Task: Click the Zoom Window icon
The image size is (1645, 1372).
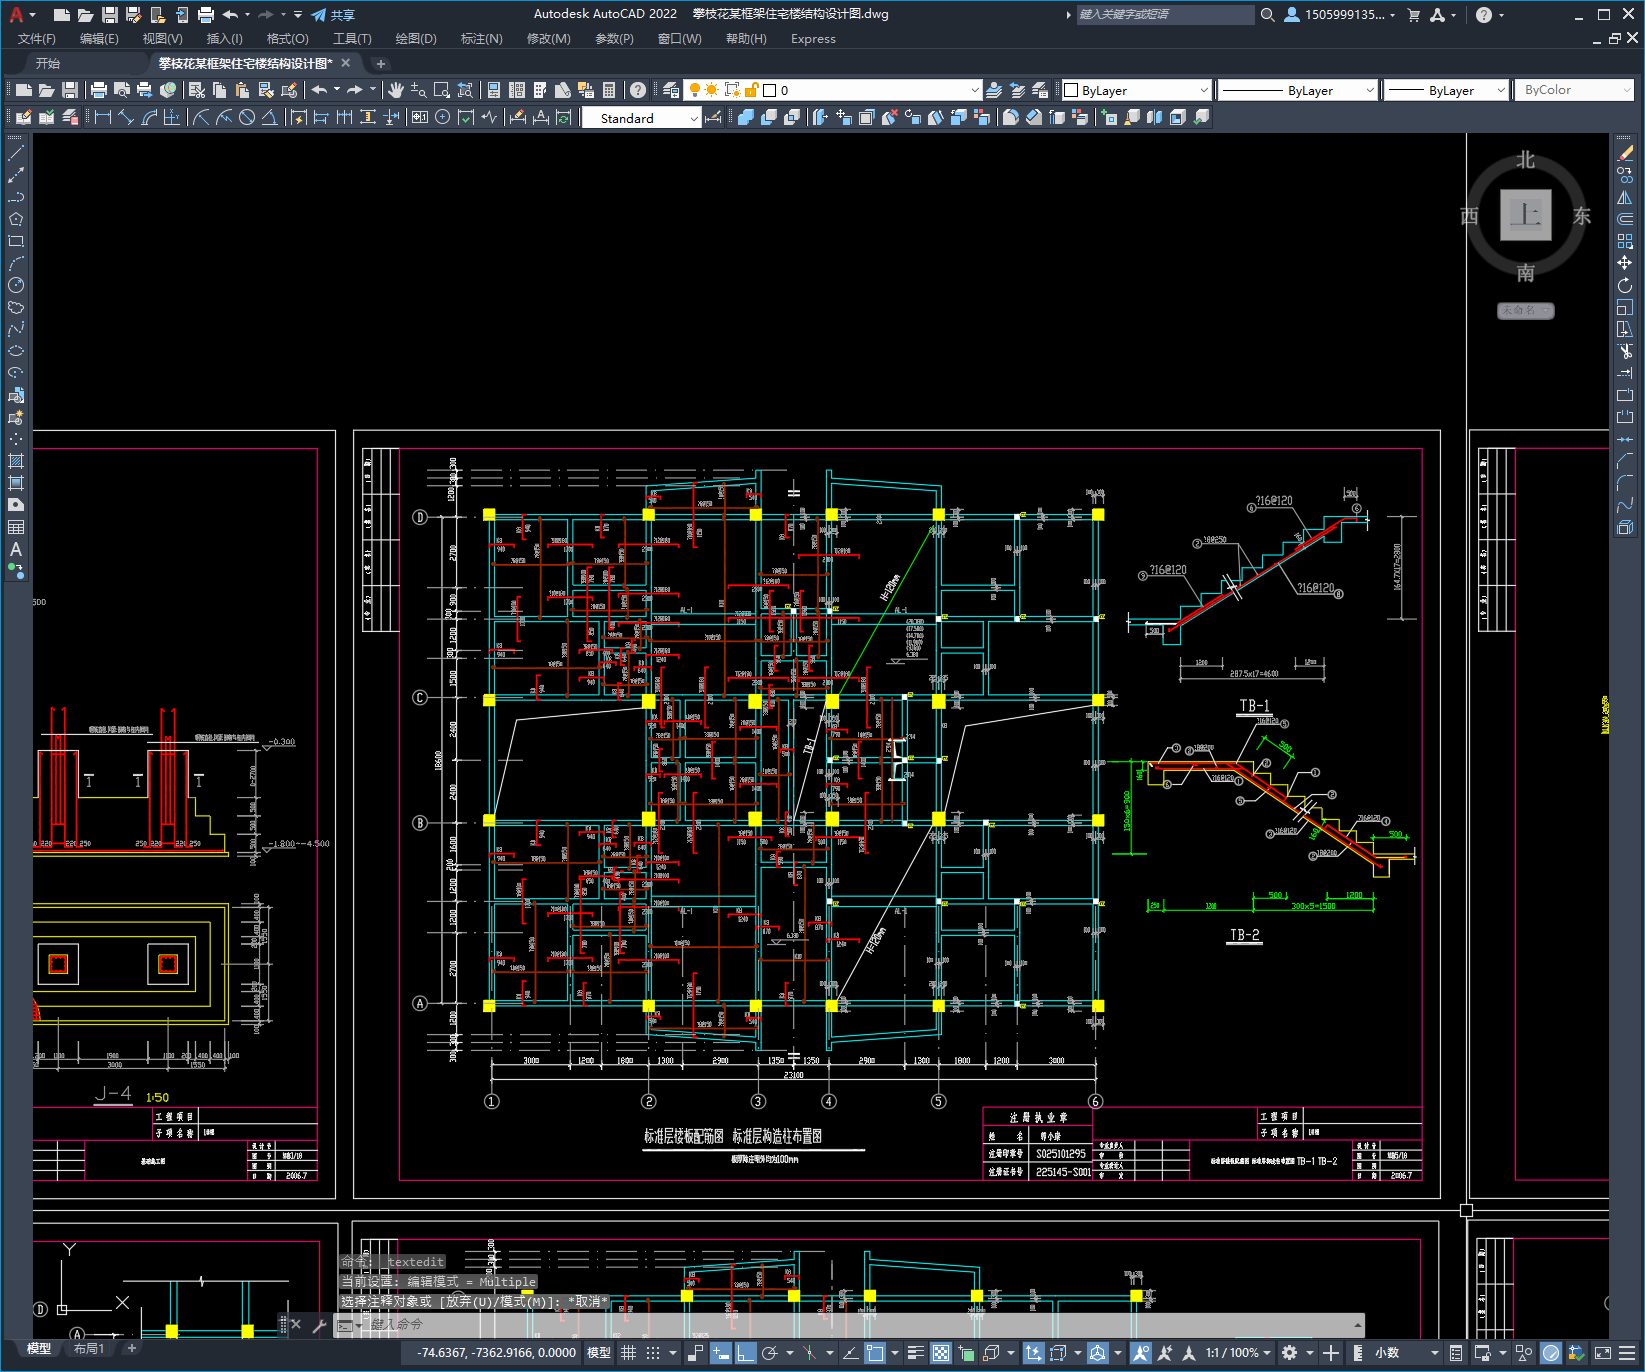Action: (442, 90)
